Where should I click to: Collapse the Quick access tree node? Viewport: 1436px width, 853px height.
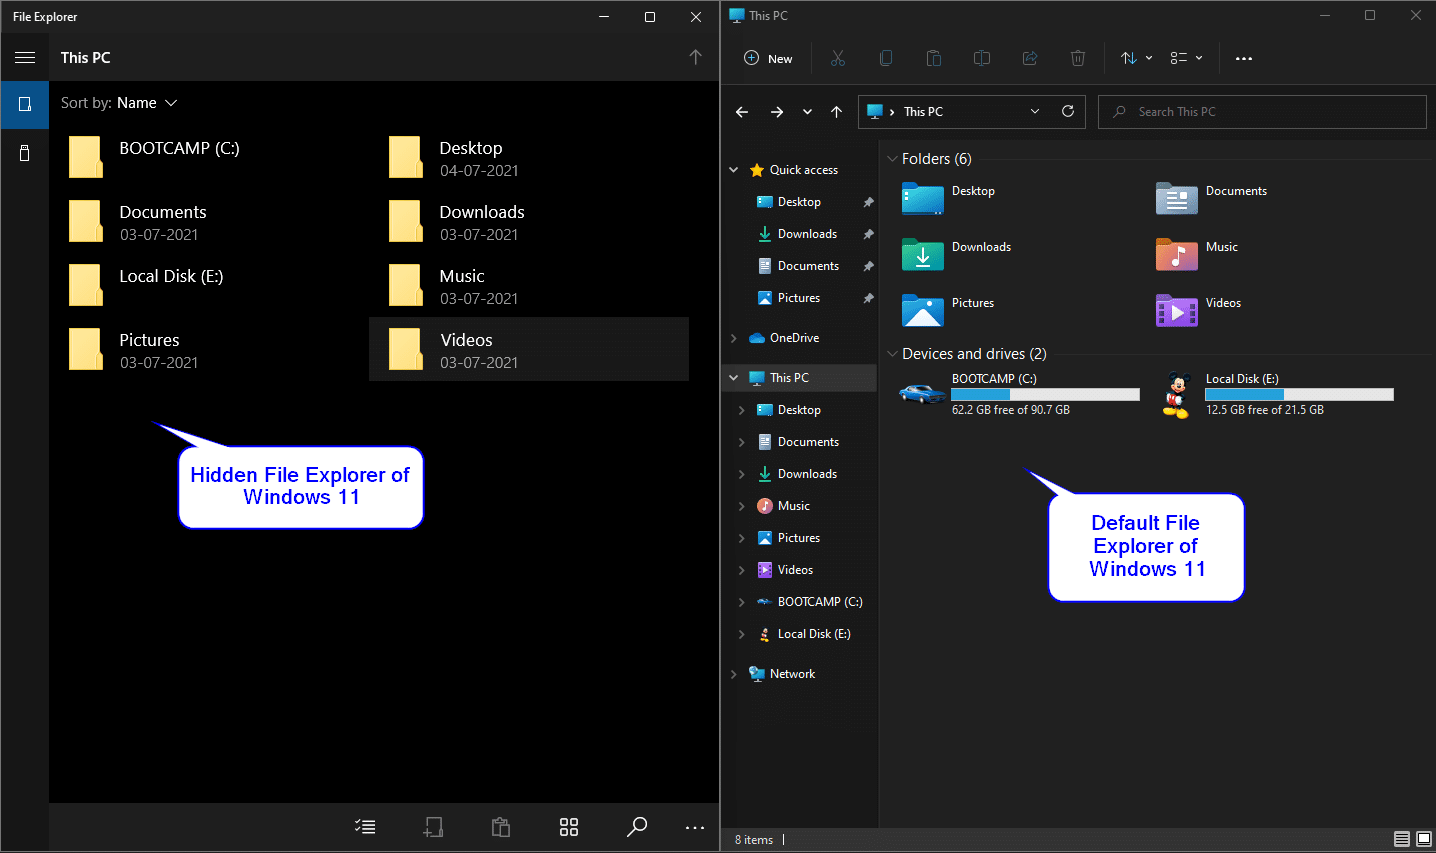(734, 170)
